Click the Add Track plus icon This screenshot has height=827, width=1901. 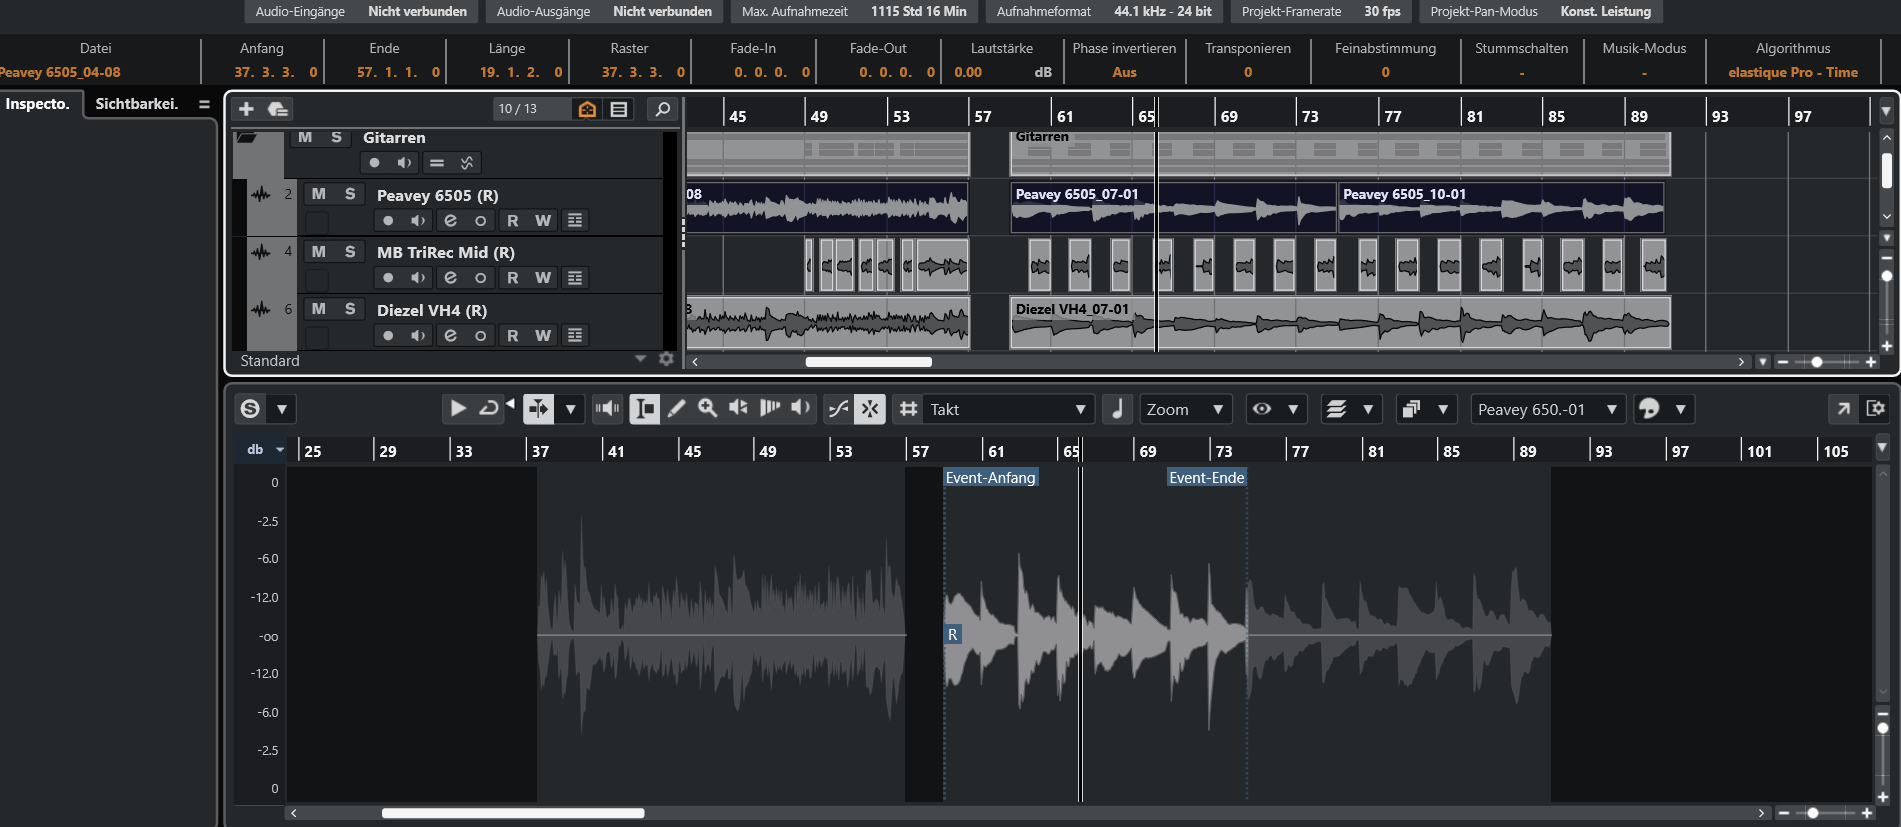246,109
